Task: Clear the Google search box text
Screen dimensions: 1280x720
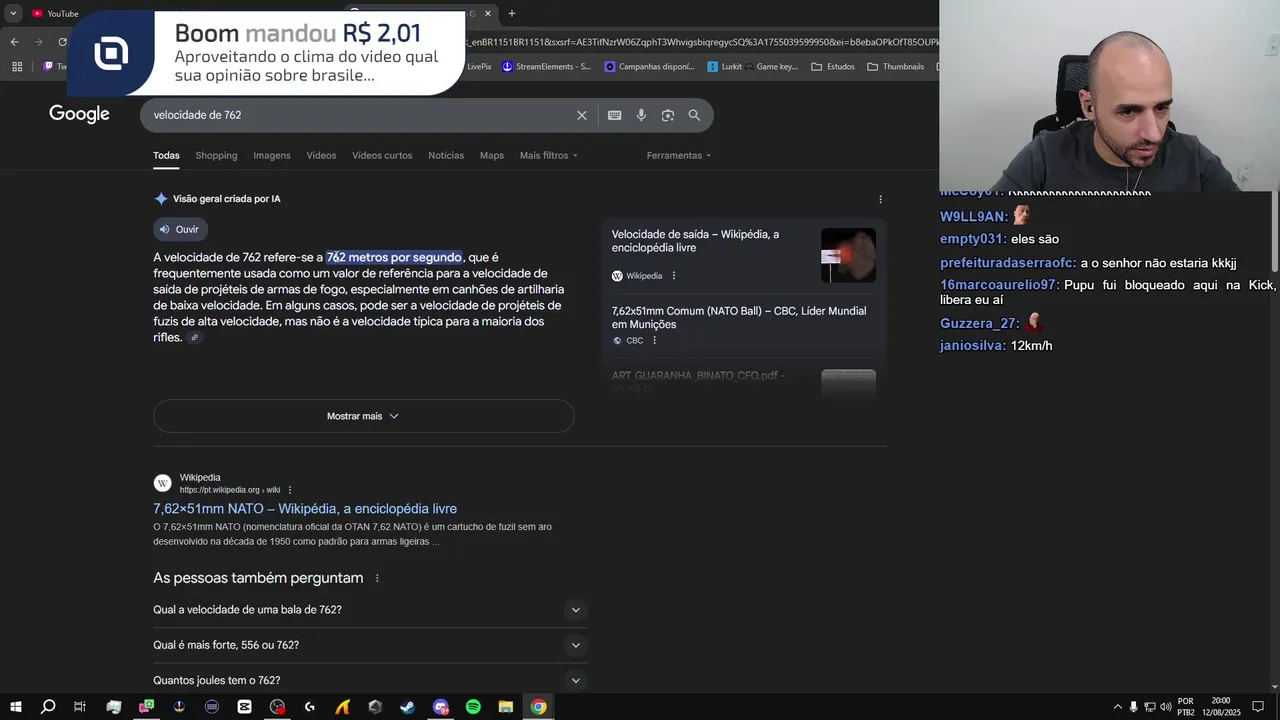Action: pyautogui.click(x=582, y=115)
